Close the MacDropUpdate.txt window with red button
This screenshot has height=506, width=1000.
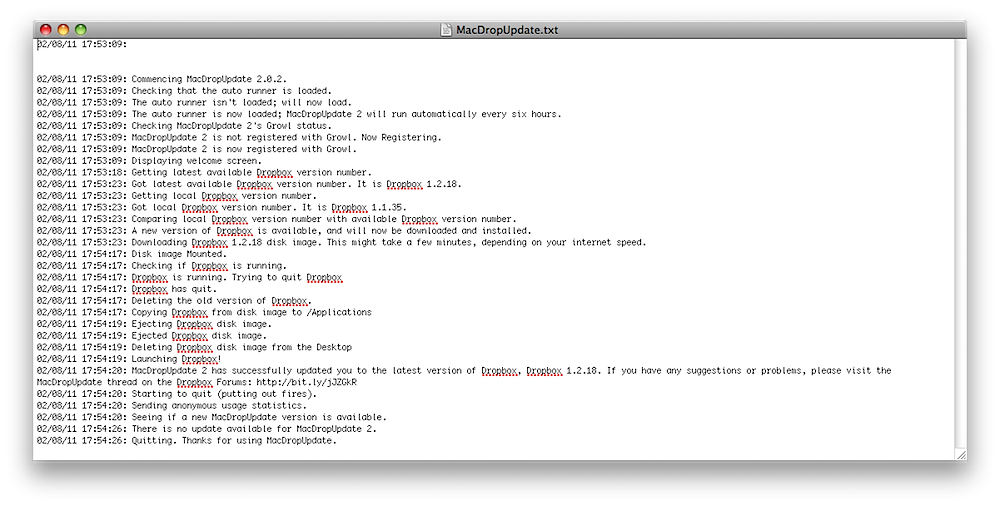[x=46, y=29]
